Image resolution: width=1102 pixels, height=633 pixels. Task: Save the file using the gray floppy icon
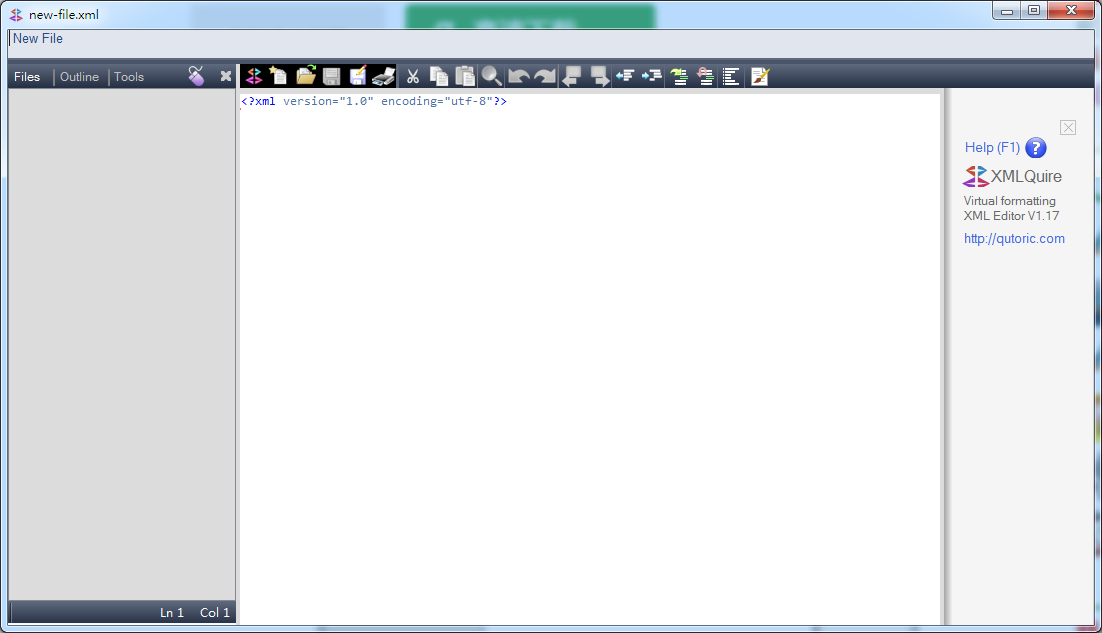[332, 77]
